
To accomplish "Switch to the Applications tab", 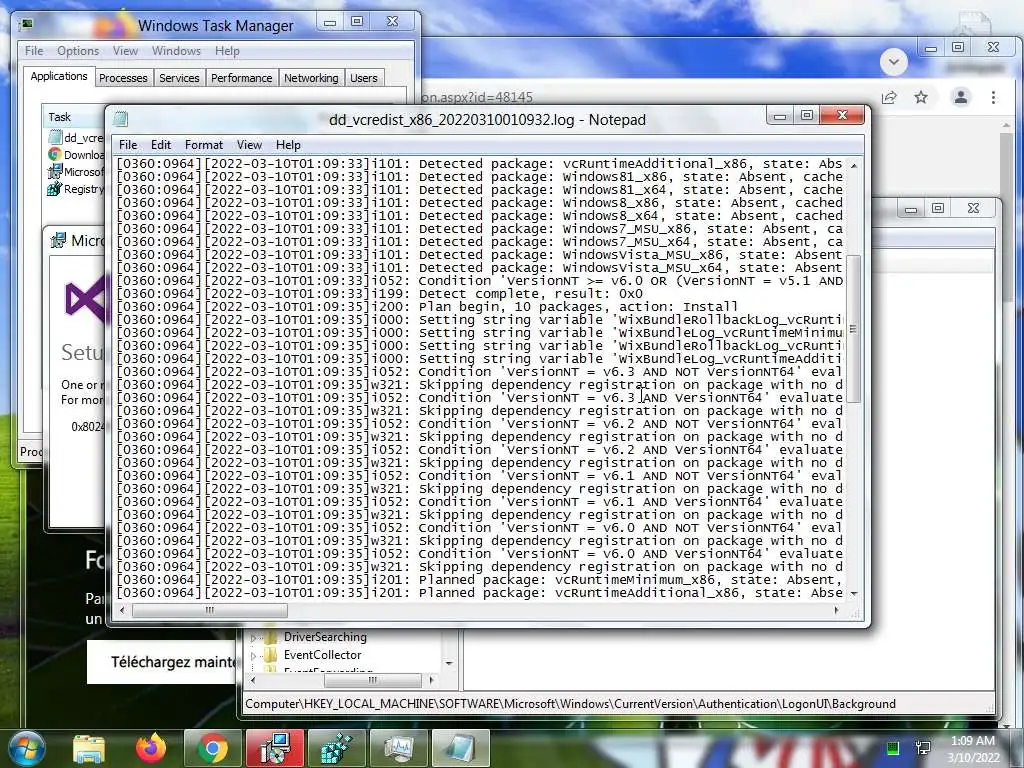I will (x=59, y=76).
